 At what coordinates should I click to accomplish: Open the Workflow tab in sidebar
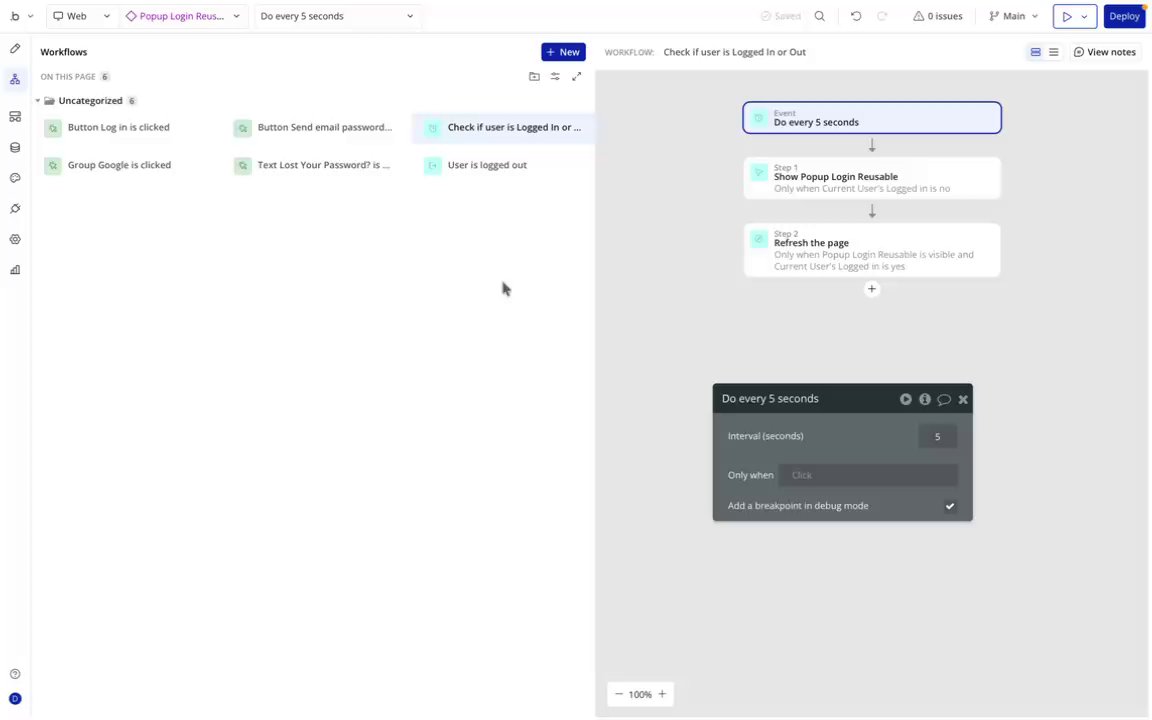[x=15, y=79]
